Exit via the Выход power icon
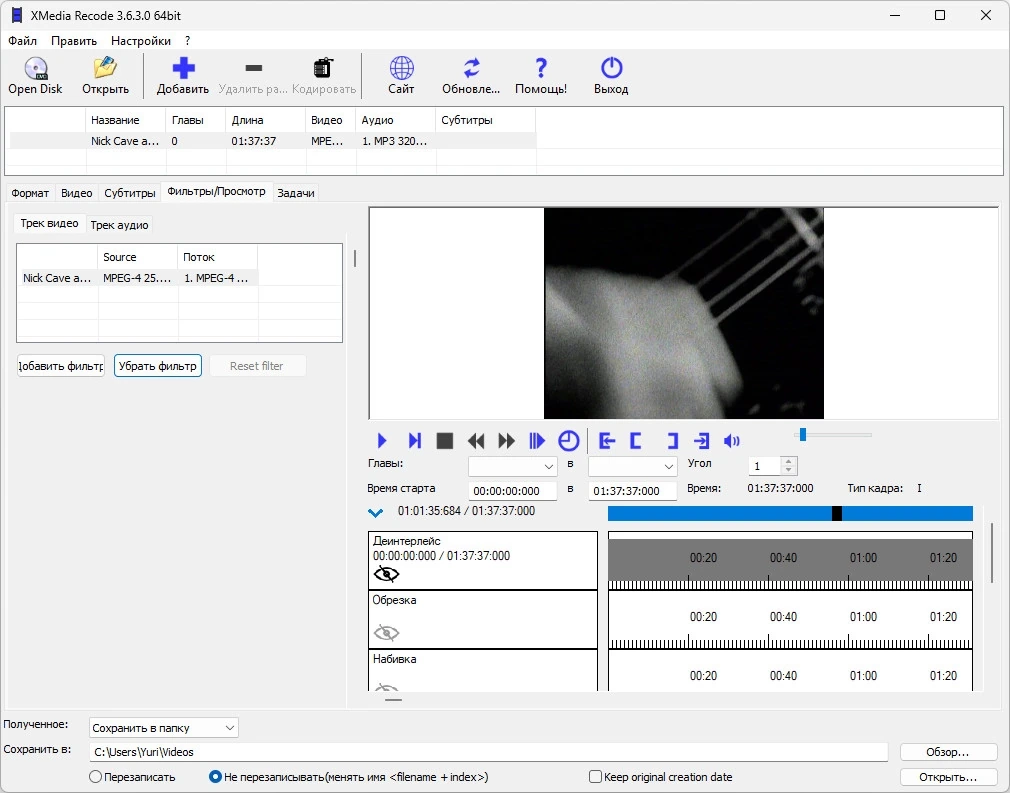Screen dimensions: 1010x793 coord(611,68)
